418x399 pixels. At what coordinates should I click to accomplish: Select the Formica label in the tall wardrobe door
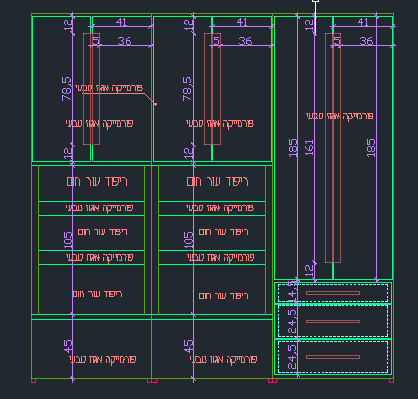(340, 116)
